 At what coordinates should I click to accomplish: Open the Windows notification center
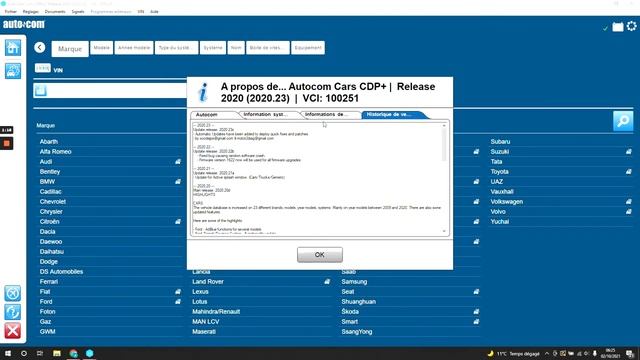[x=630, y=354]
